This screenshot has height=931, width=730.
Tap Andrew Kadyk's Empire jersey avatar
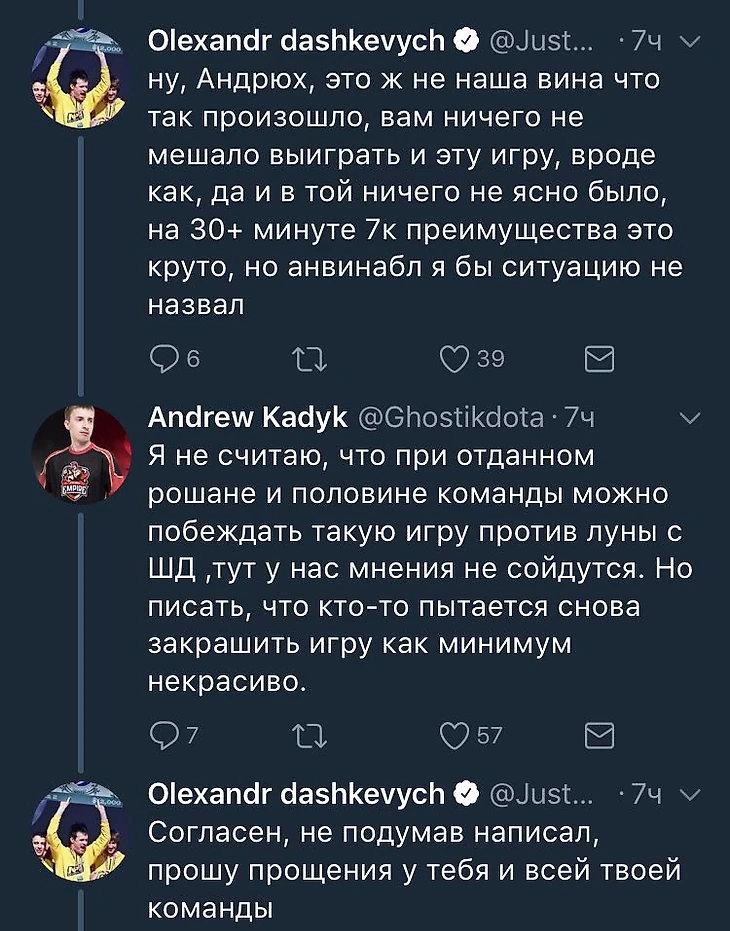click(81, 455)
